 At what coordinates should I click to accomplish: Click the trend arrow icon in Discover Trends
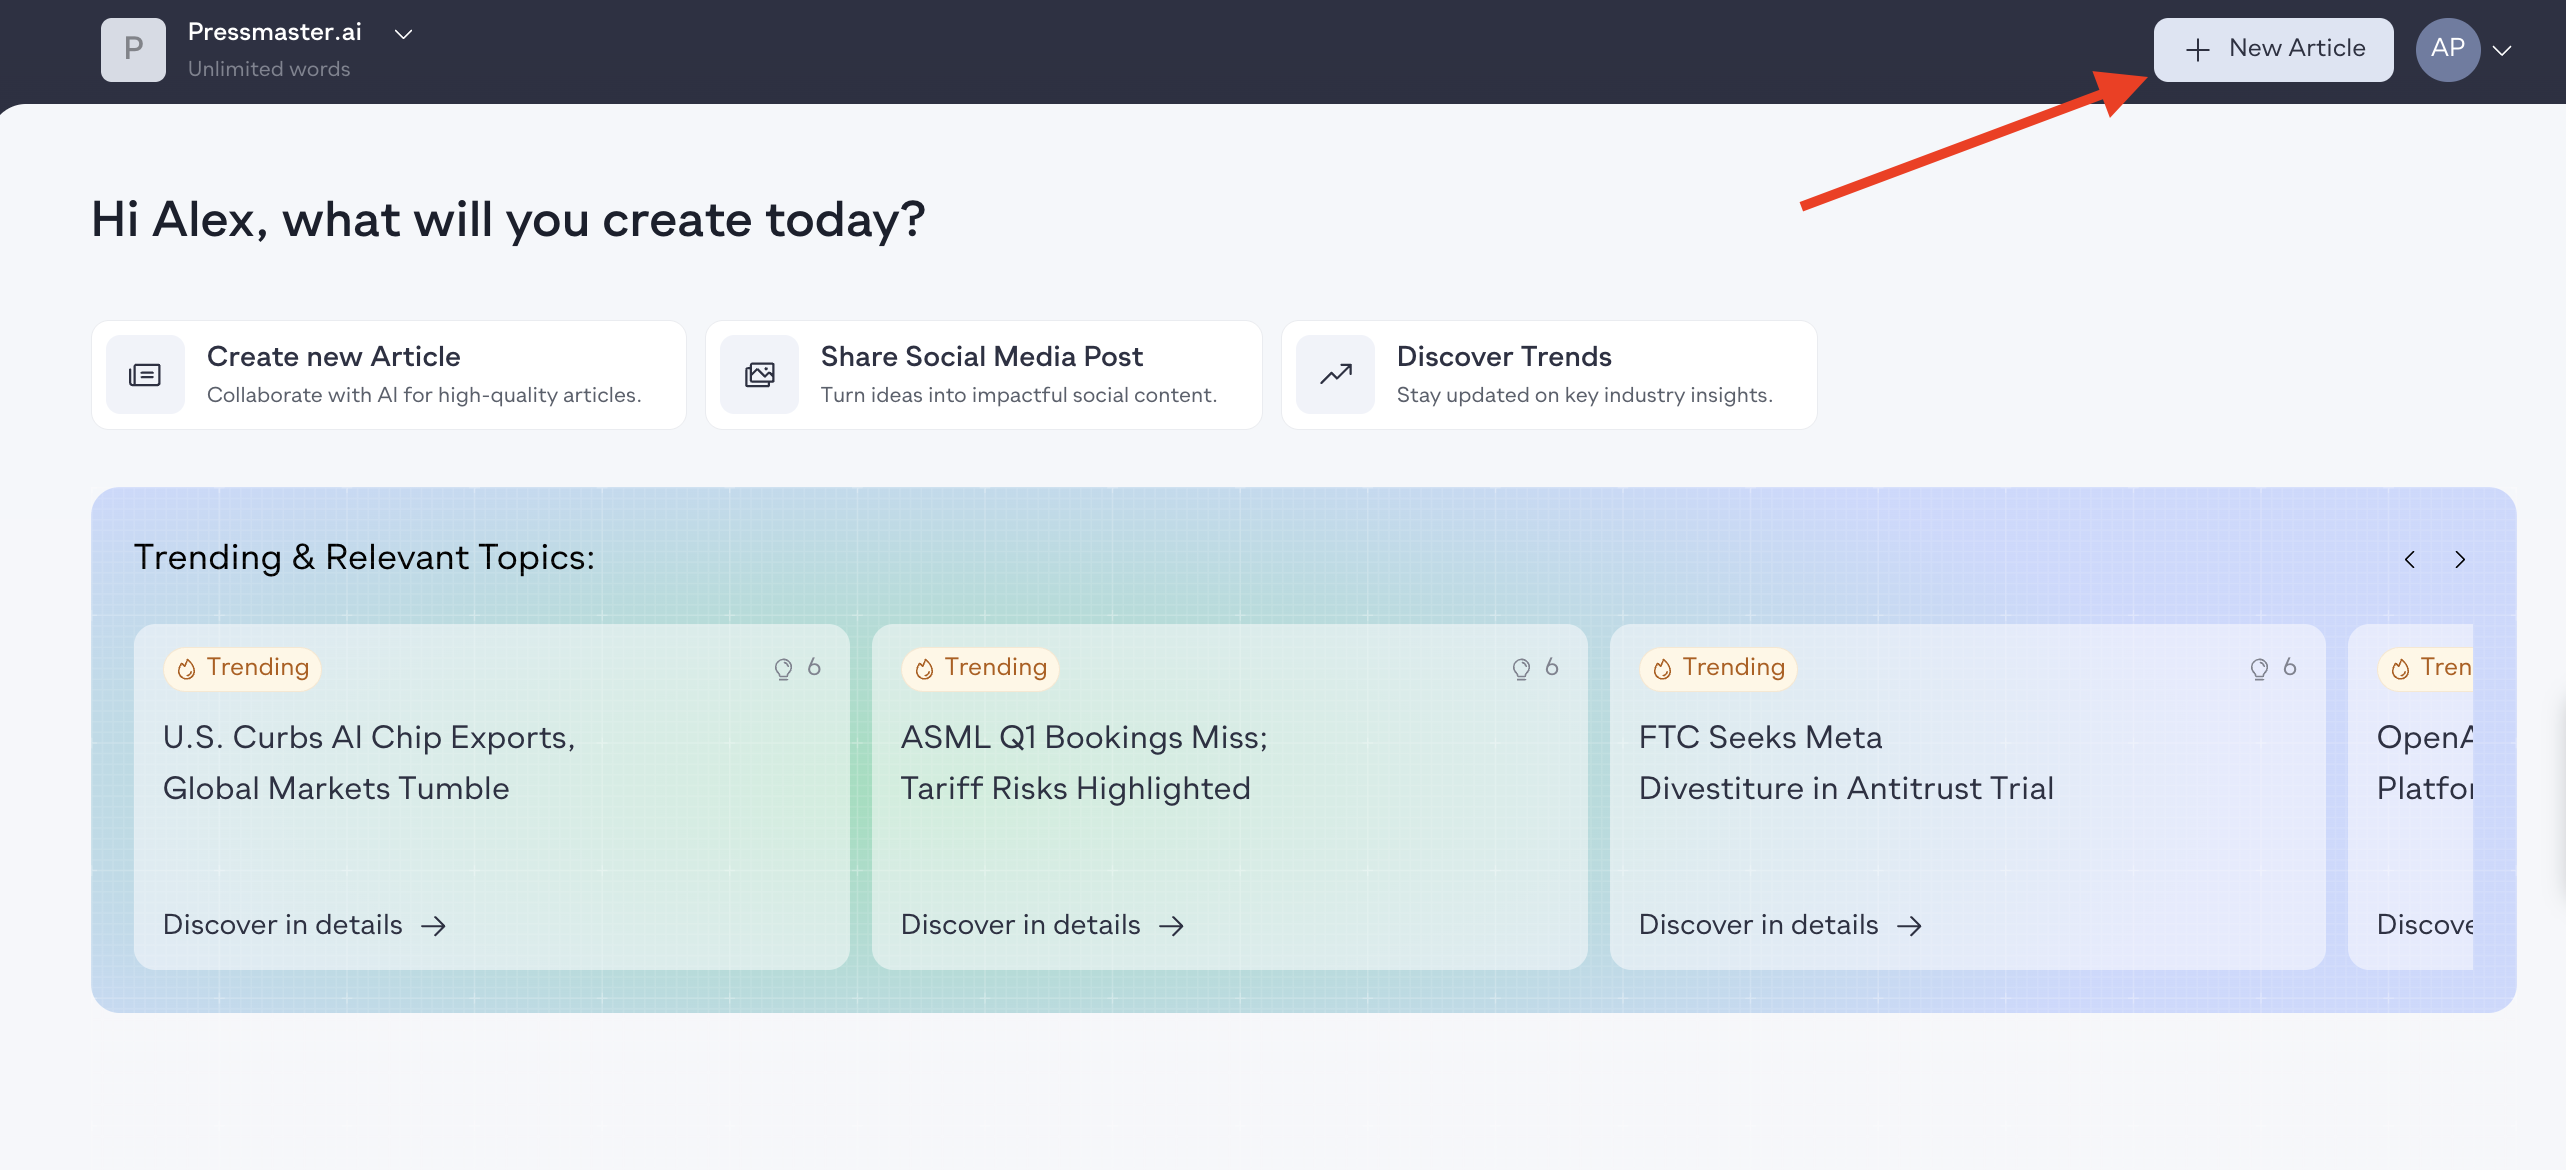point(1335,375)
